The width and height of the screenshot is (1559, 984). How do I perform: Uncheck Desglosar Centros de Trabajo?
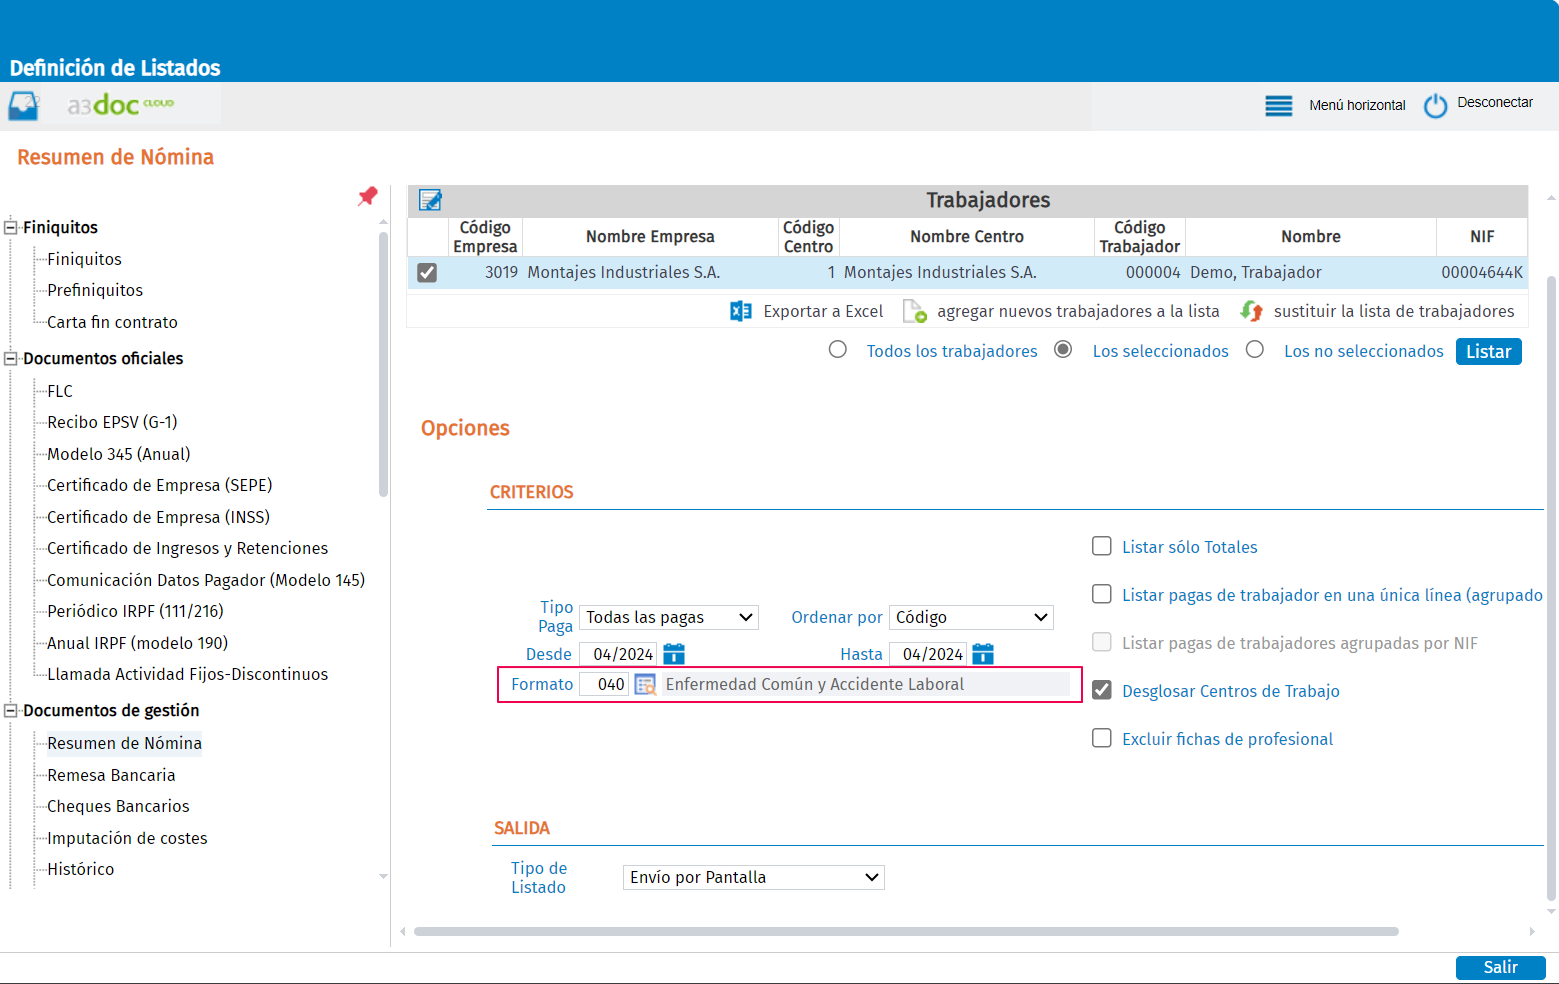pyautogui.click(x=1102, y=690)
